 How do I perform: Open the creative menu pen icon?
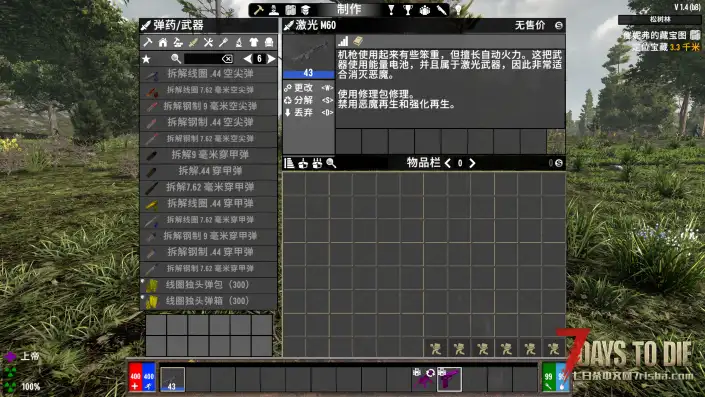tap(442, 10)
